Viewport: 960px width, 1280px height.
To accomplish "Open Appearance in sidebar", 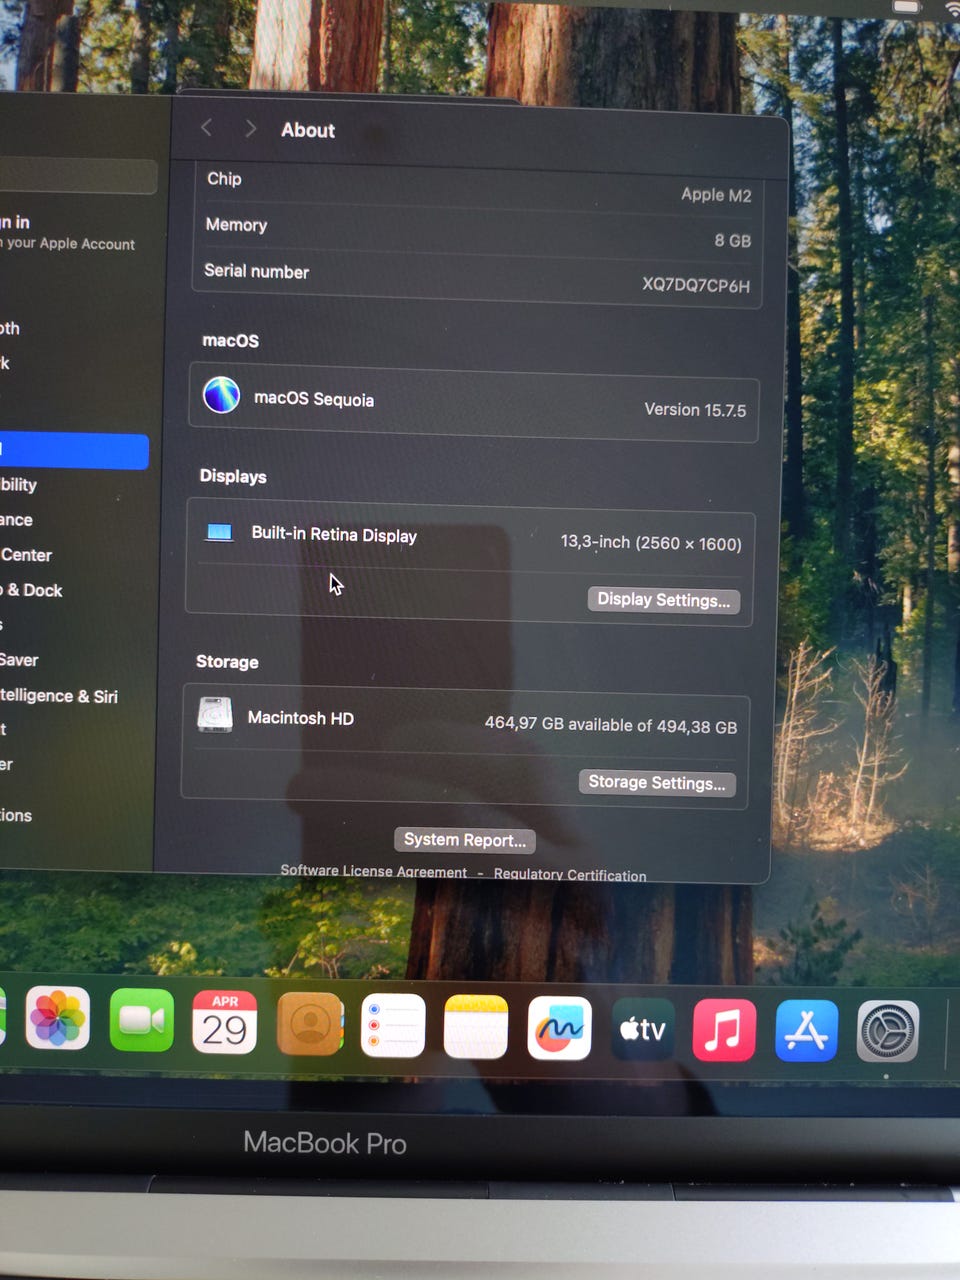I will pos(16,520).
